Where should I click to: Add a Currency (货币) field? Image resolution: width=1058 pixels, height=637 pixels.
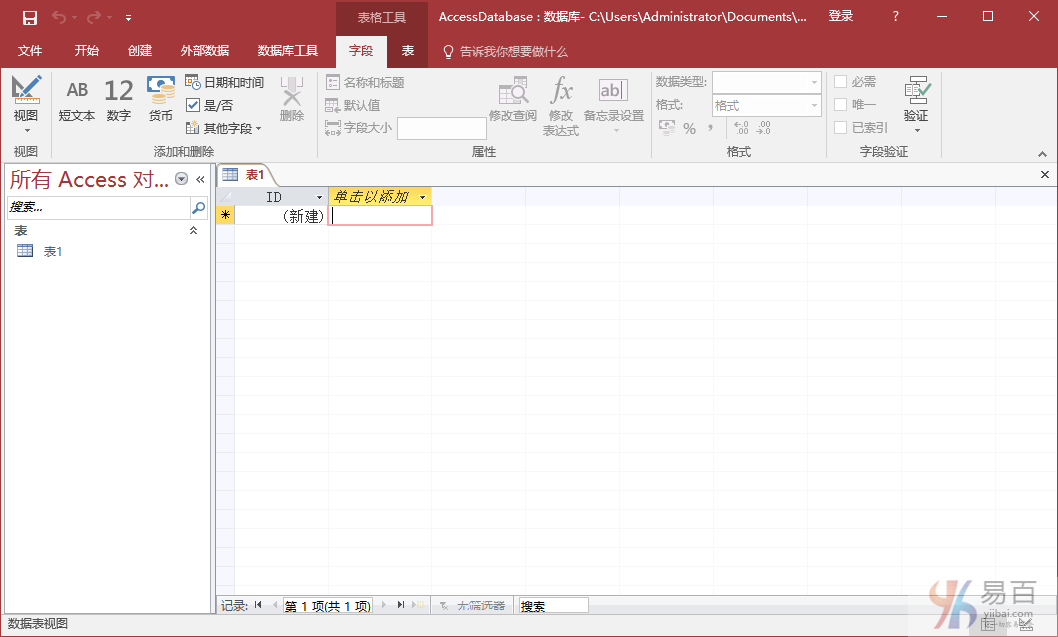(161, 101)
